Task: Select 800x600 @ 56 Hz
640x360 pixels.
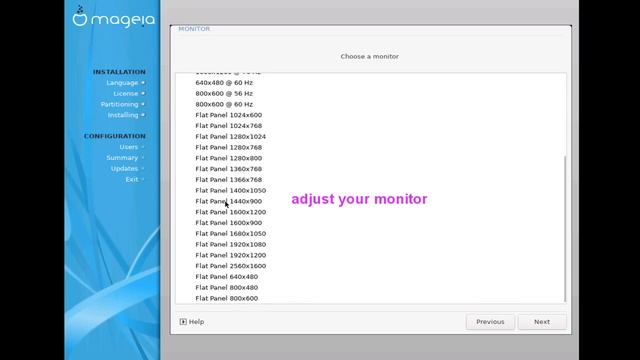Action: [x=224, y=93]
